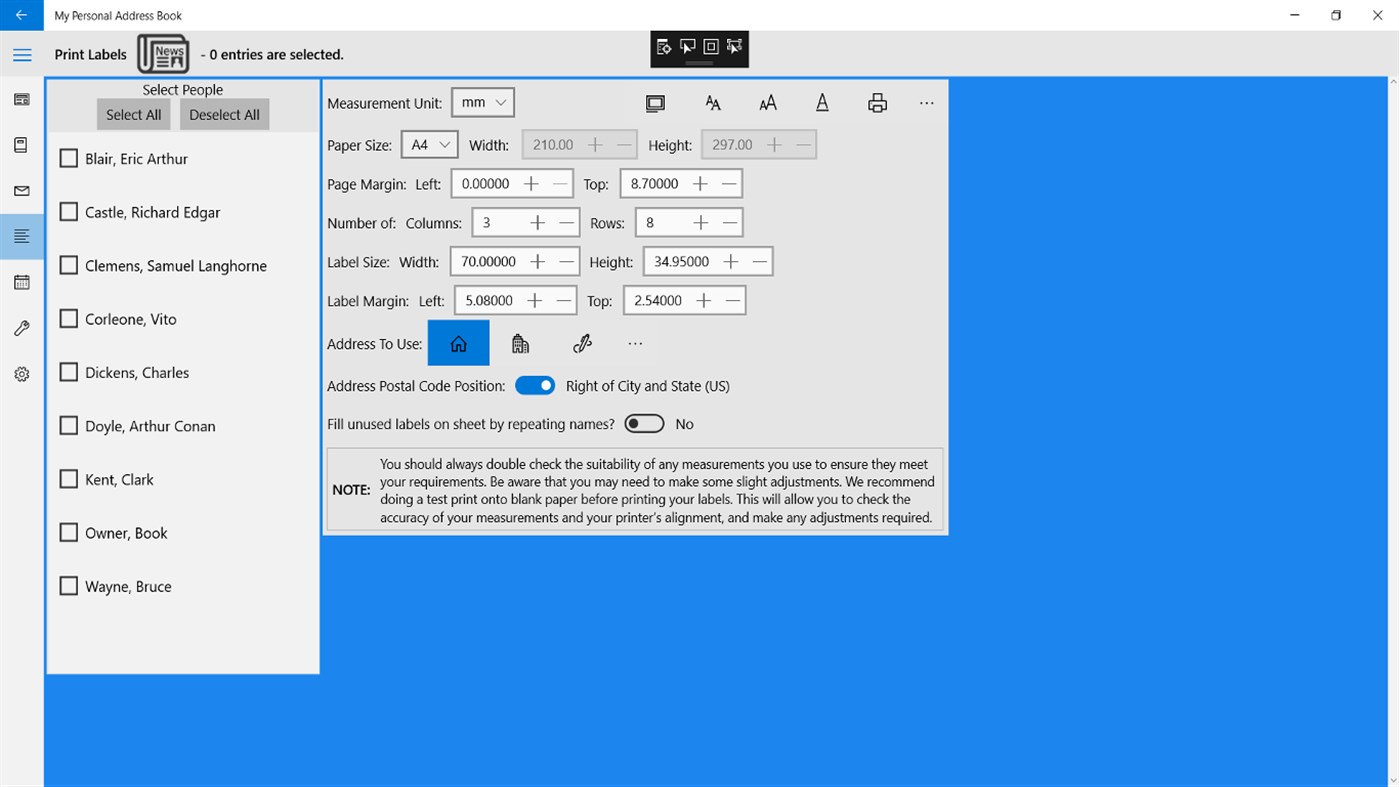Check the checkbox next to Kent, Clark
This screenshot has width=1399, height=787.
pyautogui.click(x=68, y=478)
